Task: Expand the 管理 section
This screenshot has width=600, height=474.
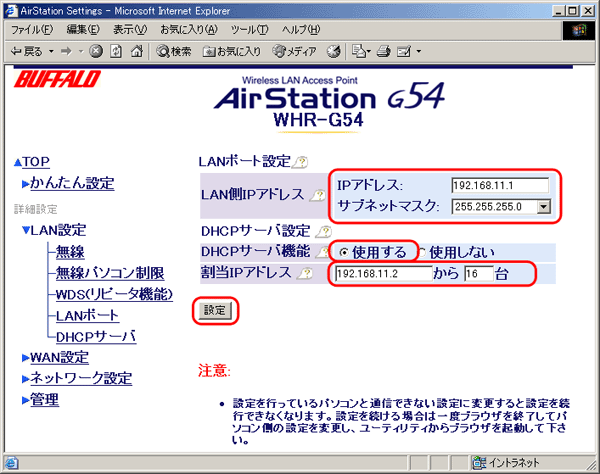Action: tap(26, 401)
